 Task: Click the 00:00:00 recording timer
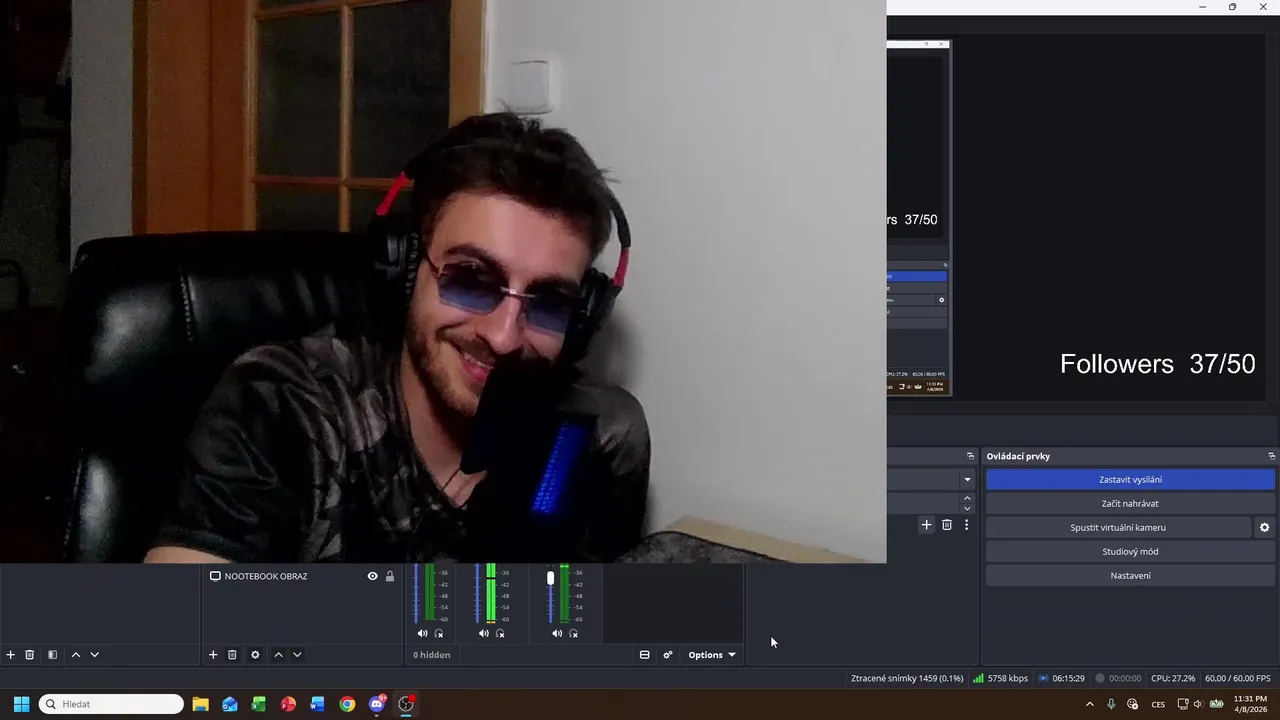coord(1118,678)
